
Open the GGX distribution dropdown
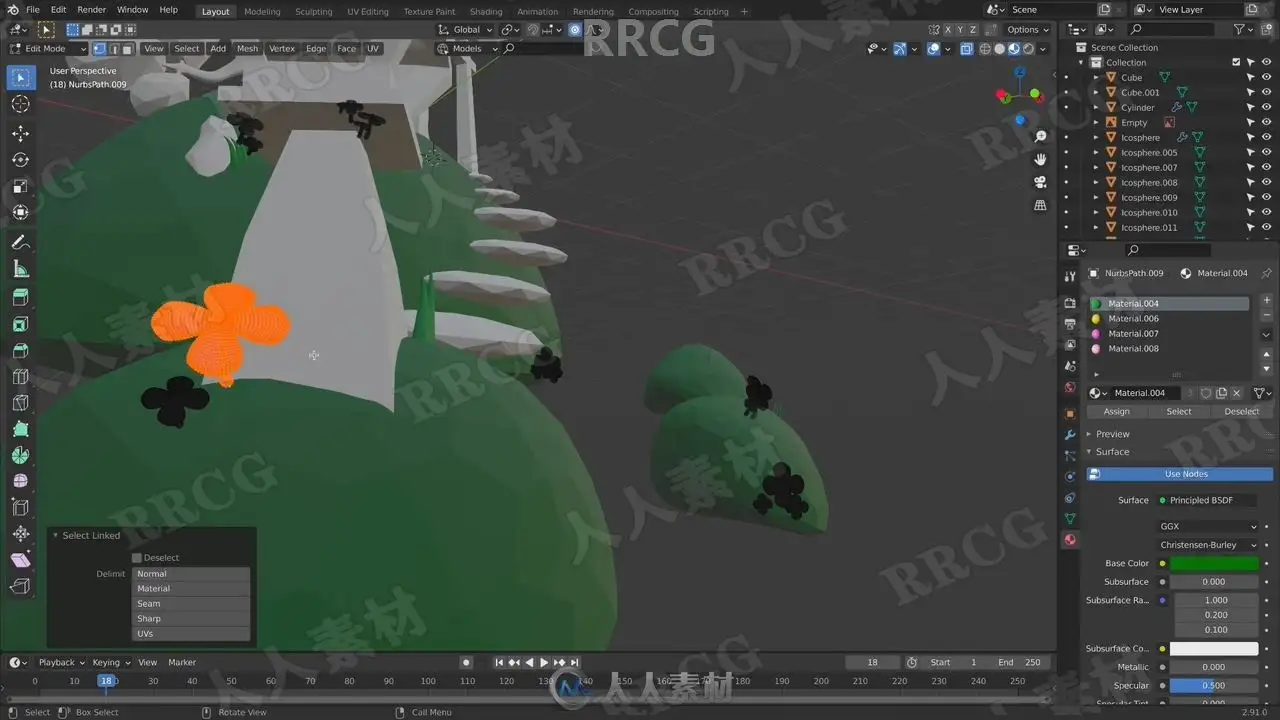(1208, 526)
